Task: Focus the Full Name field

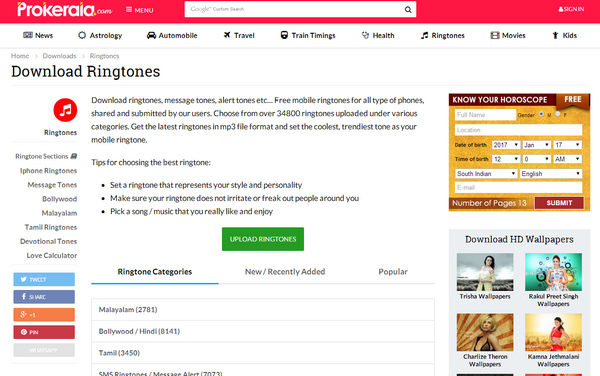Action: [x=485, y=115]
